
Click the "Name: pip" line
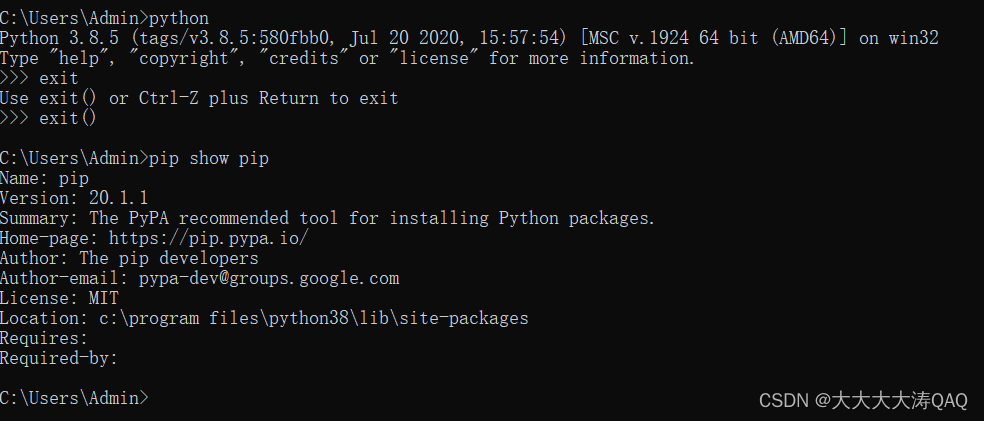44,178
